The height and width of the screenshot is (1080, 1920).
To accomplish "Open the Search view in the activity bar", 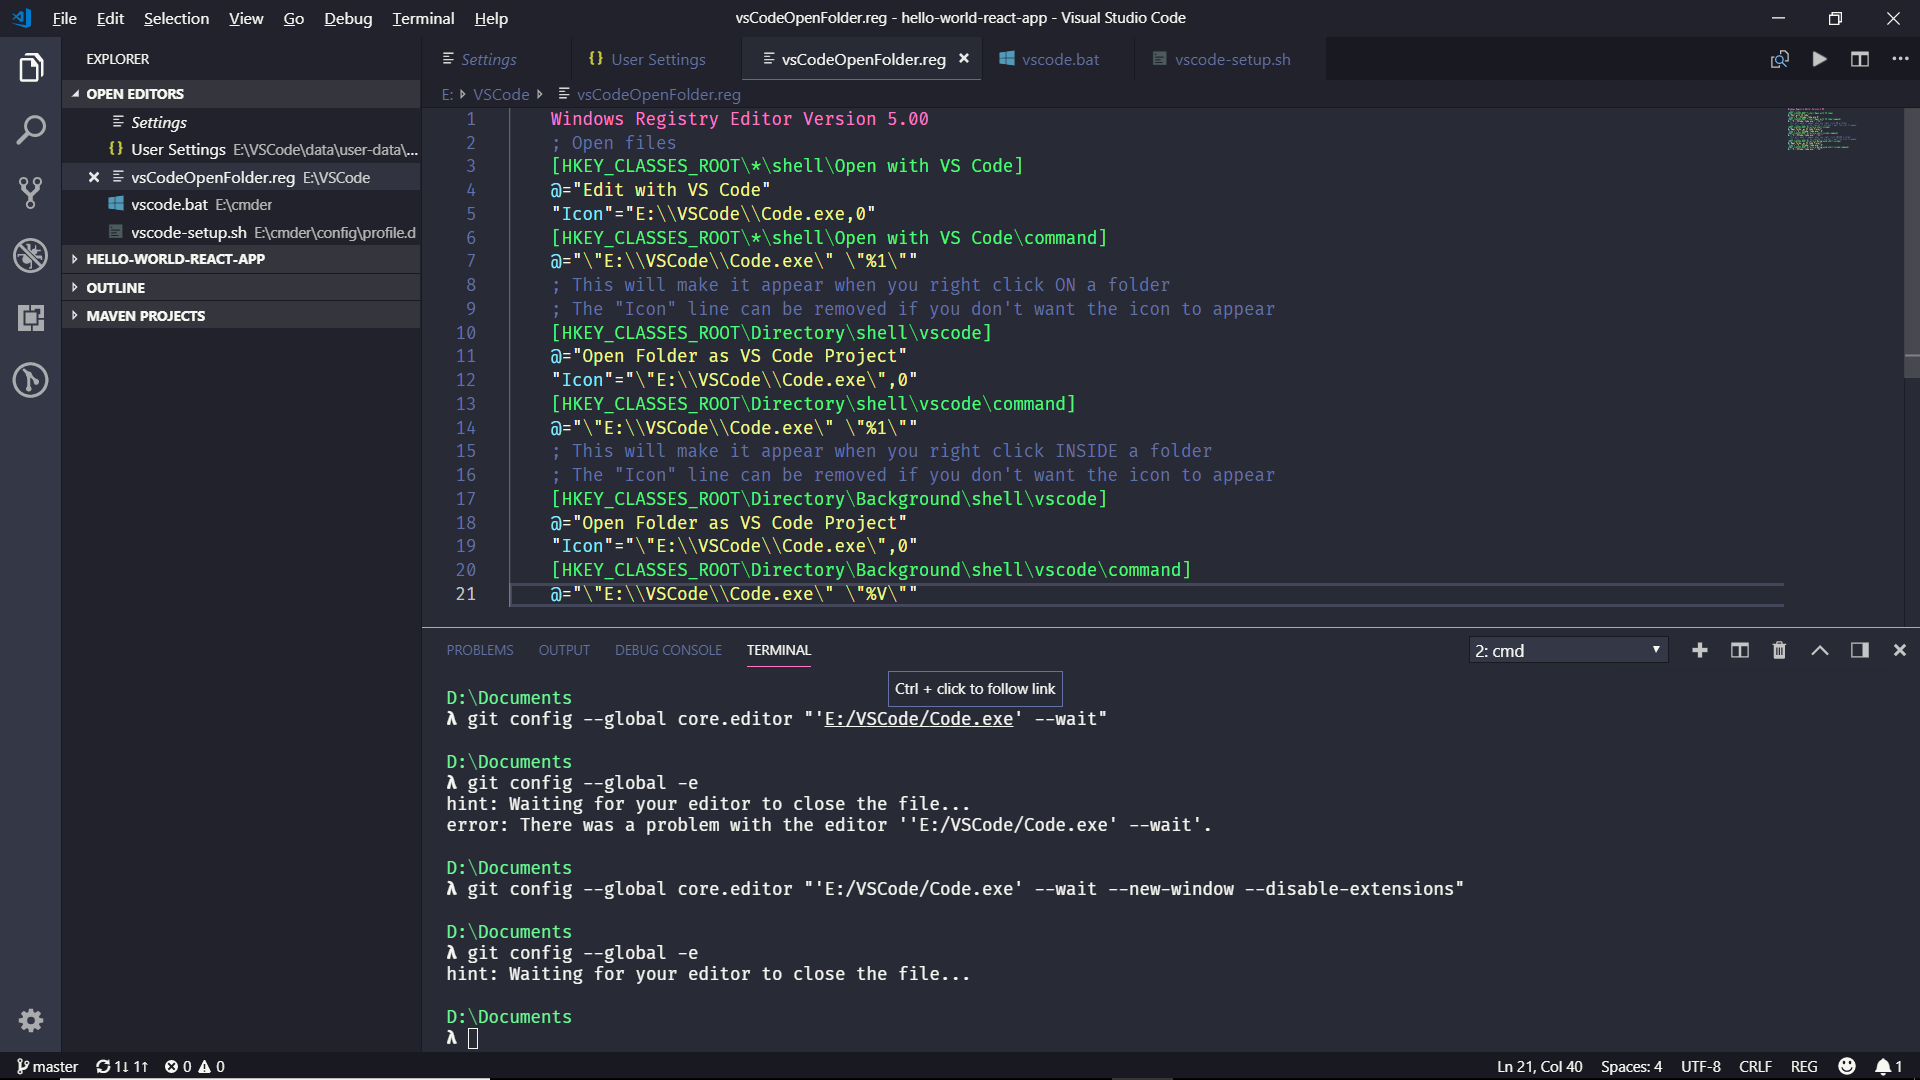I will 31,129.
